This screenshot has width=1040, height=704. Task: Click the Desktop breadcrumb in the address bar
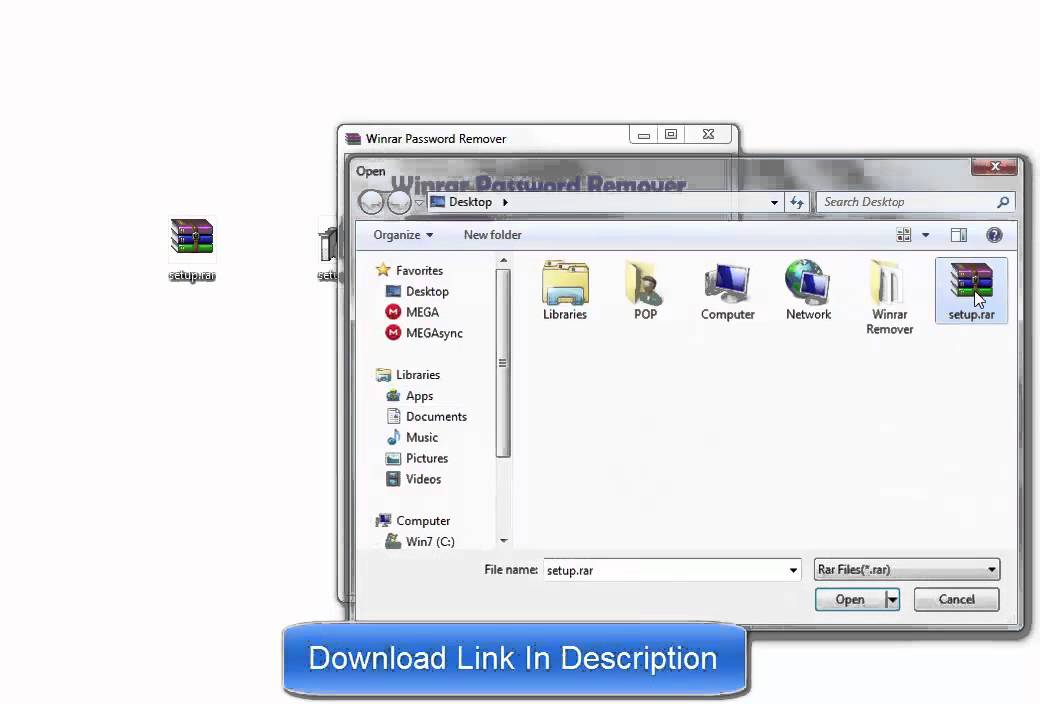[470, 202]
